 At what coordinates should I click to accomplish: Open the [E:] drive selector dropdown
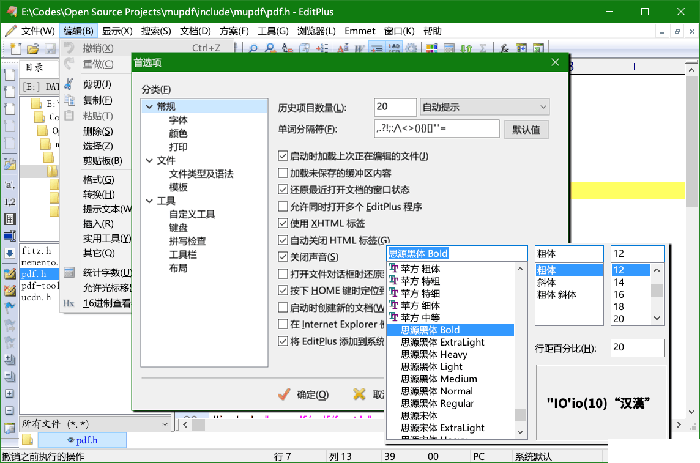click(40, 86)
